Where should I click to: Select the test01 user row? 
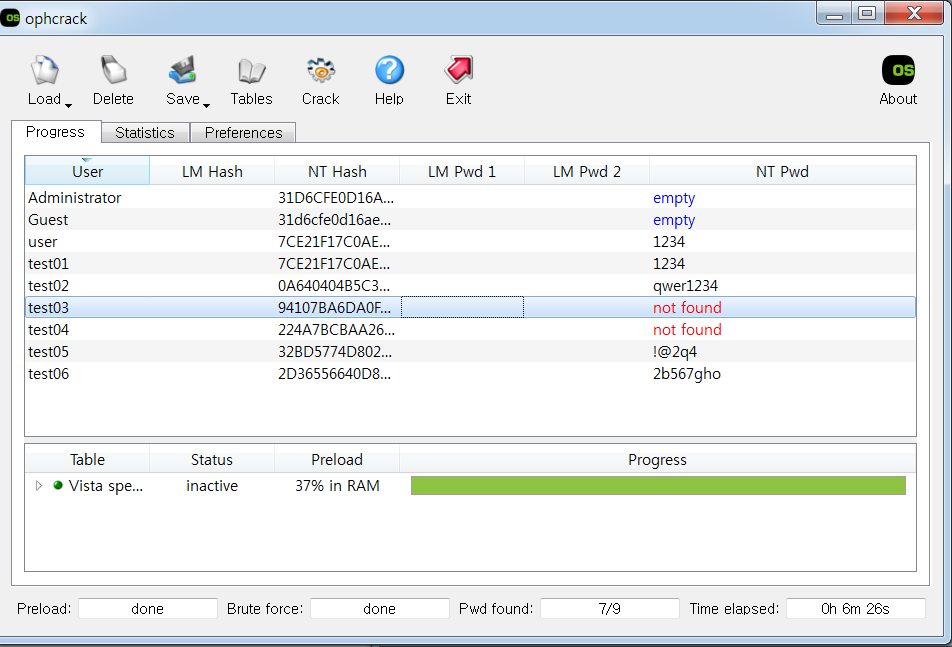pyautogui.click(x=471, y=263)
